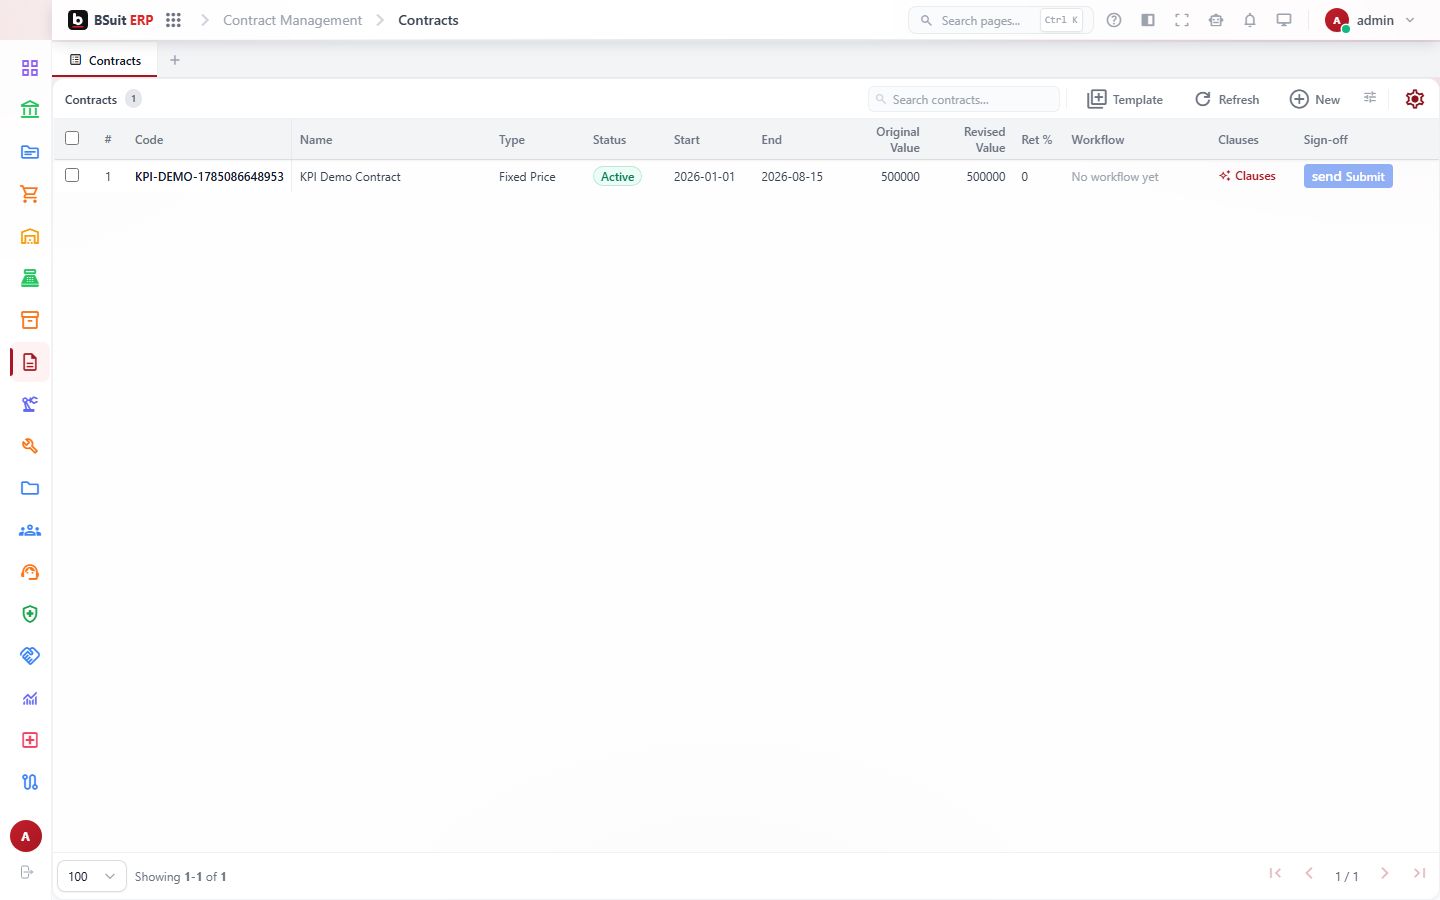Open the analytics chart module in sidebar
The image size is (1440, 900).
30,698
